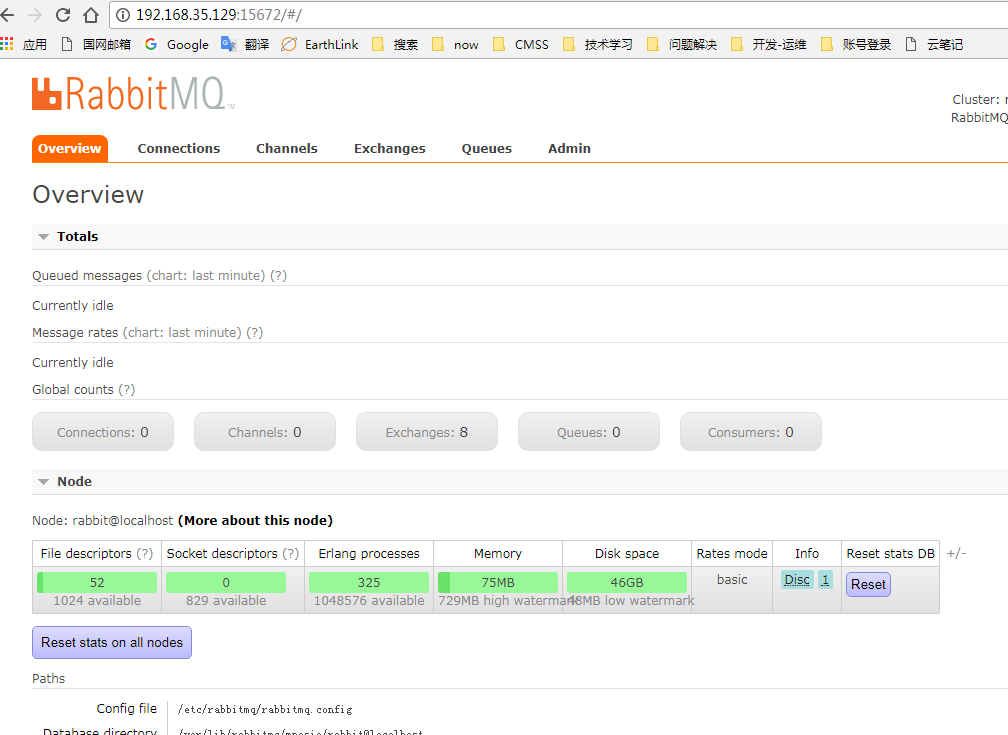Click the browser forward arrow

point(35,15)
